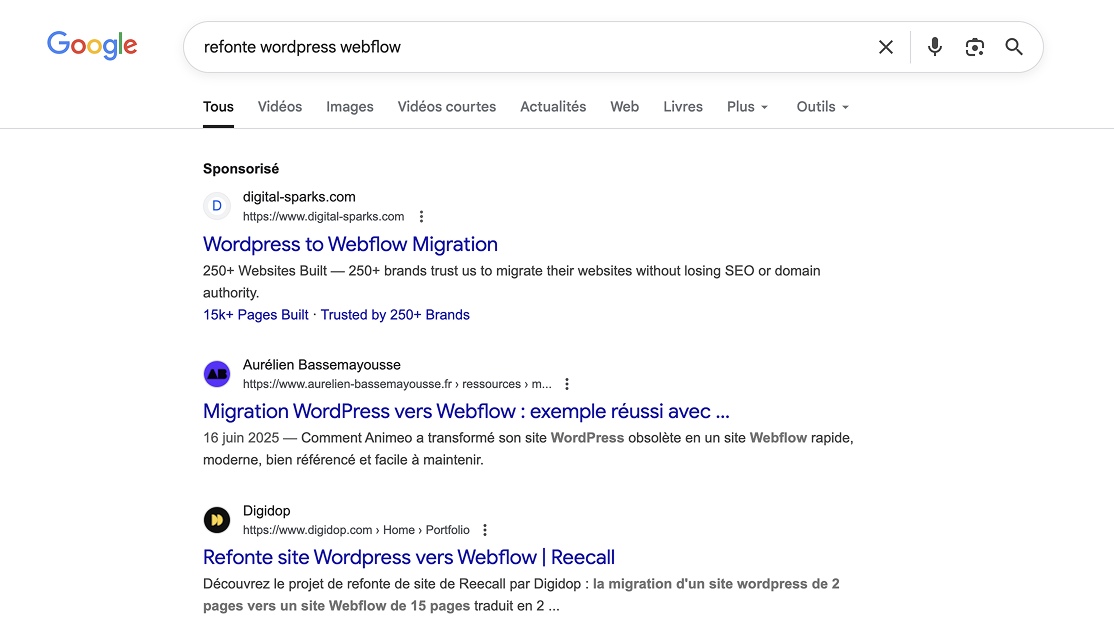Click the digital-sparks.com favicon
The image size is (1114, 644).
[217, 205]
